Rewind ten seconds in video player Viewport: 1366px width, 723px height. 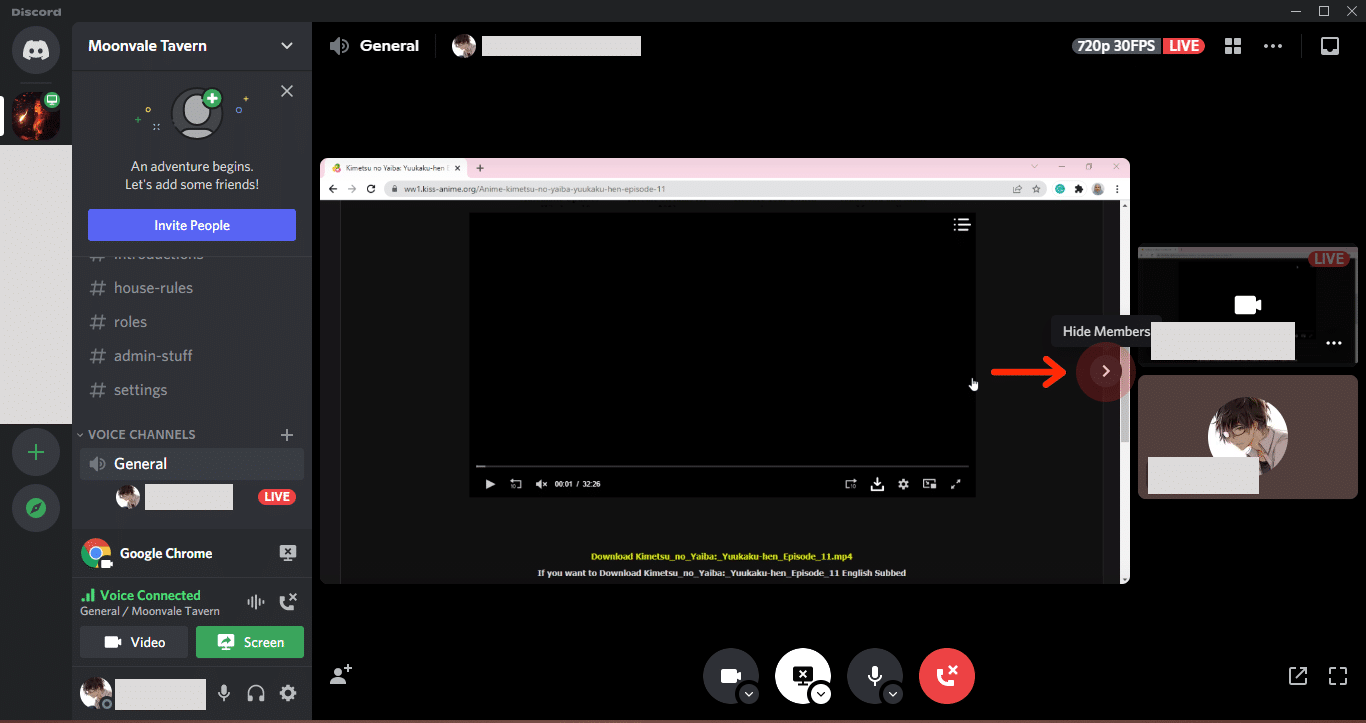point(516,484)
